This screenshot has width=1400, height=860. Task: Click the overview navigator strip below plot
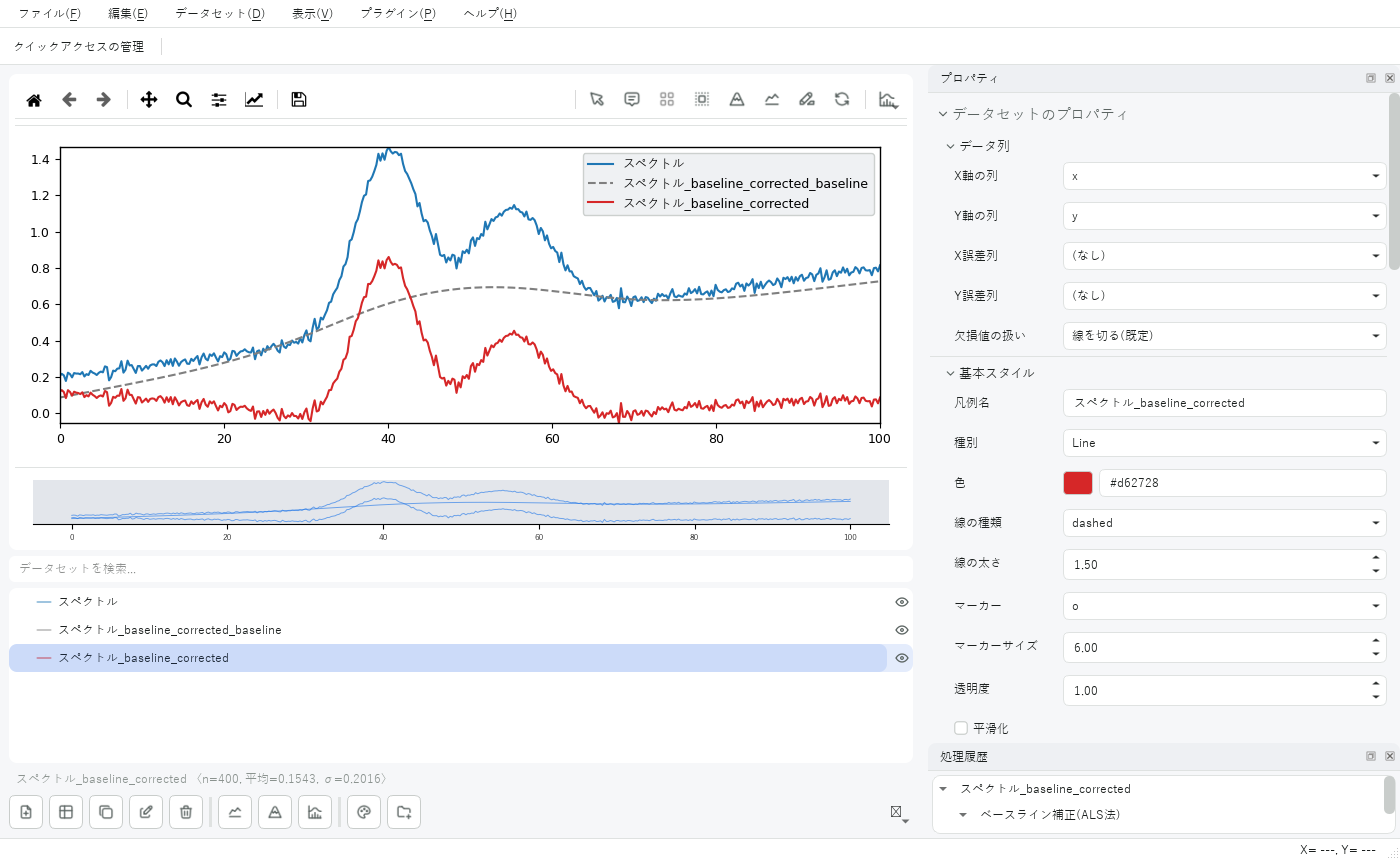pyautogui.click(x=461, y=501)
